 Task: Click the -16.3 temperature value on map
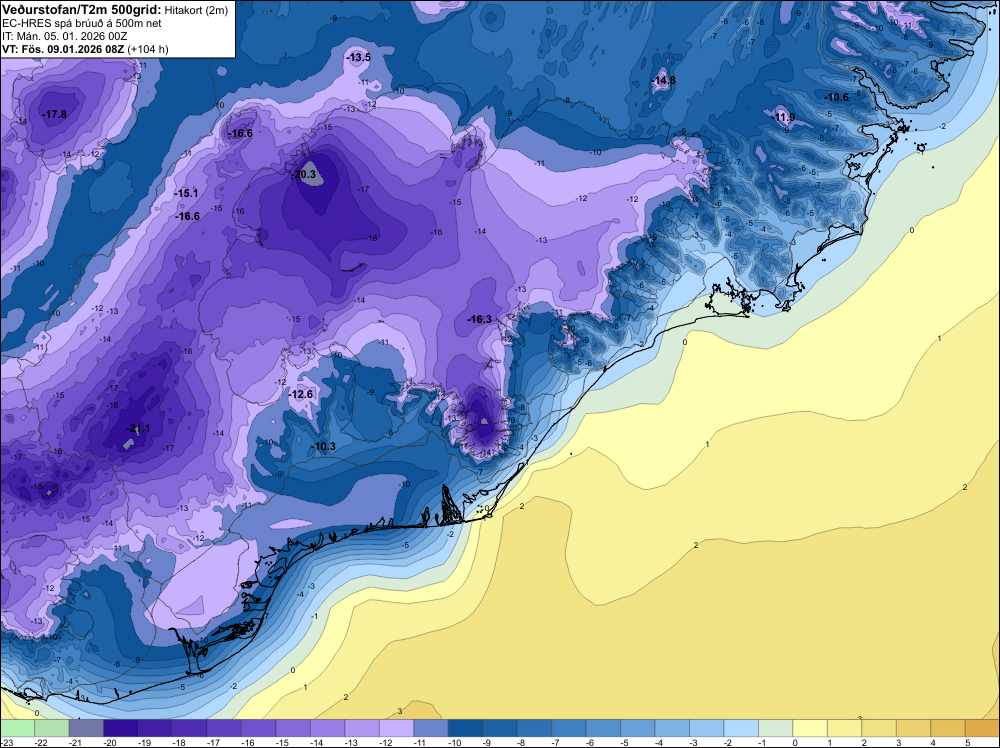[x=480, y=319]
